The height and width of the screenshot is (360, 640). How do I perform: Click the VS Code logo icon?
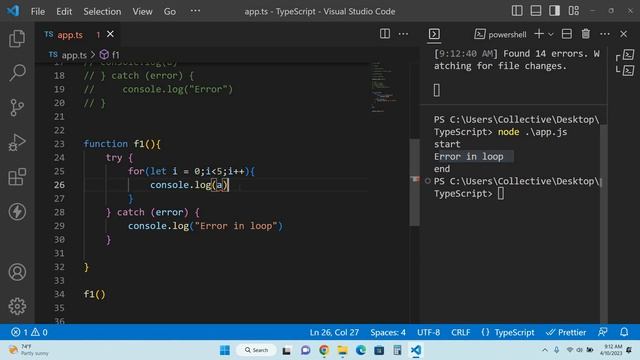(x=13, y=11)
